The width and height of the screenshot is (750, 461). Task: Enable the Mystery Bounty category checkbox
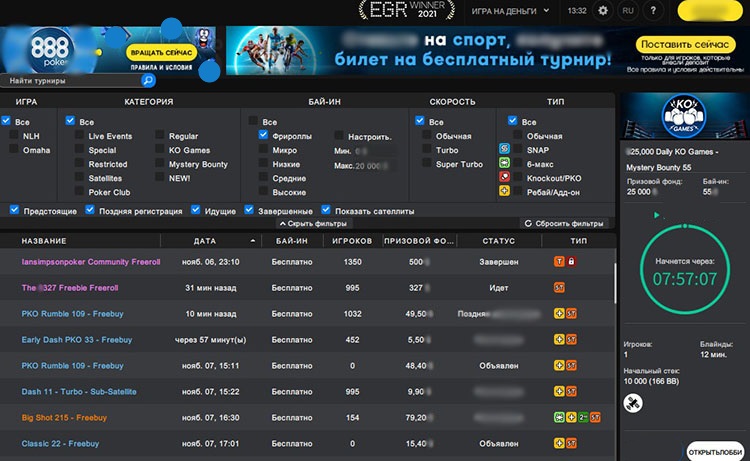[160, 164]
